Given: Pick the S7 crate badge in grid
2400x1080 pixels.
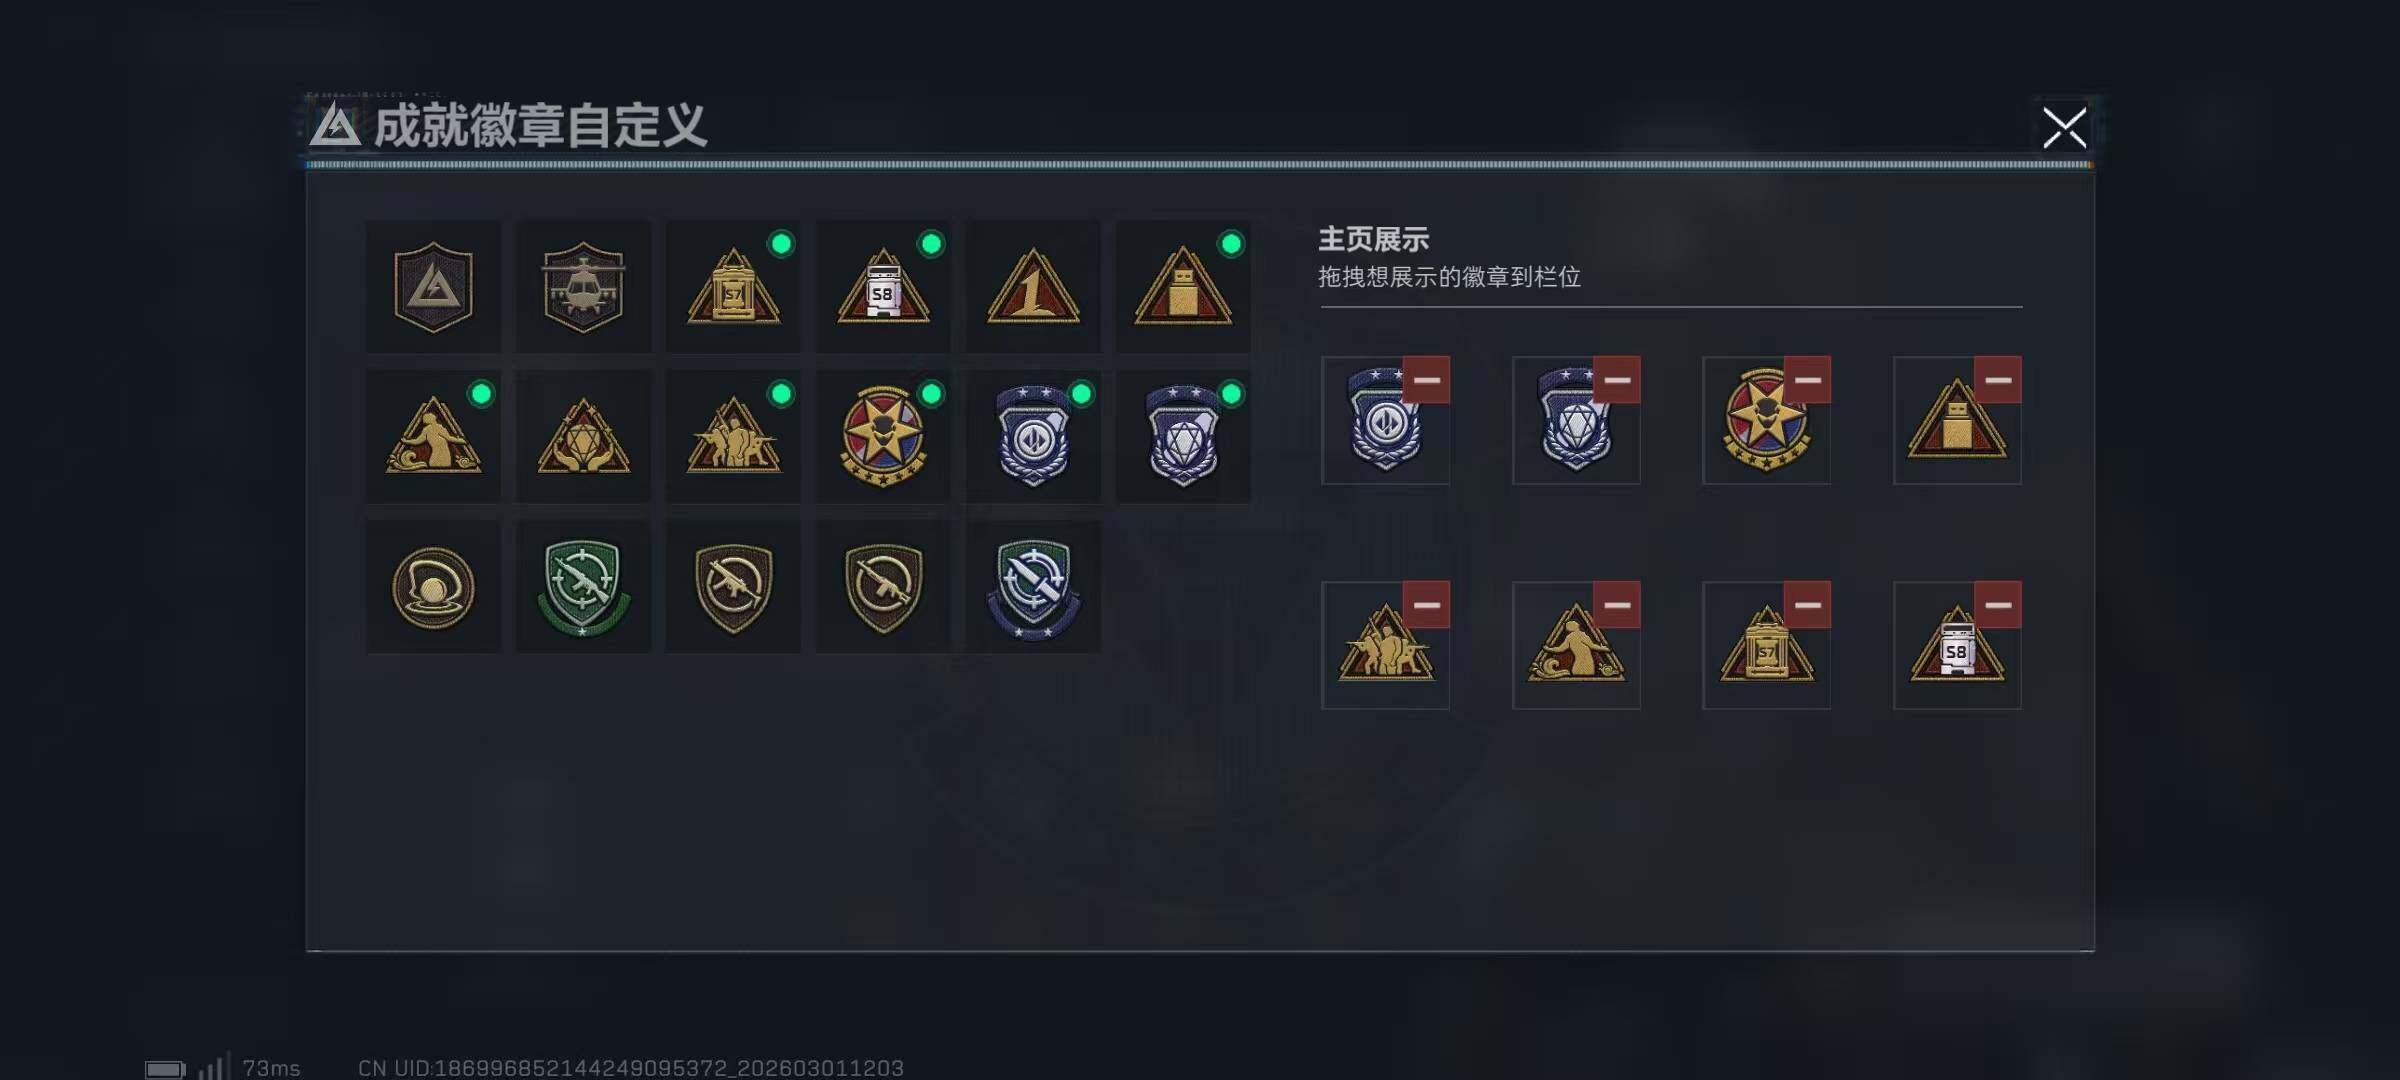Looking at the screenshot, I should pos(733,287).
